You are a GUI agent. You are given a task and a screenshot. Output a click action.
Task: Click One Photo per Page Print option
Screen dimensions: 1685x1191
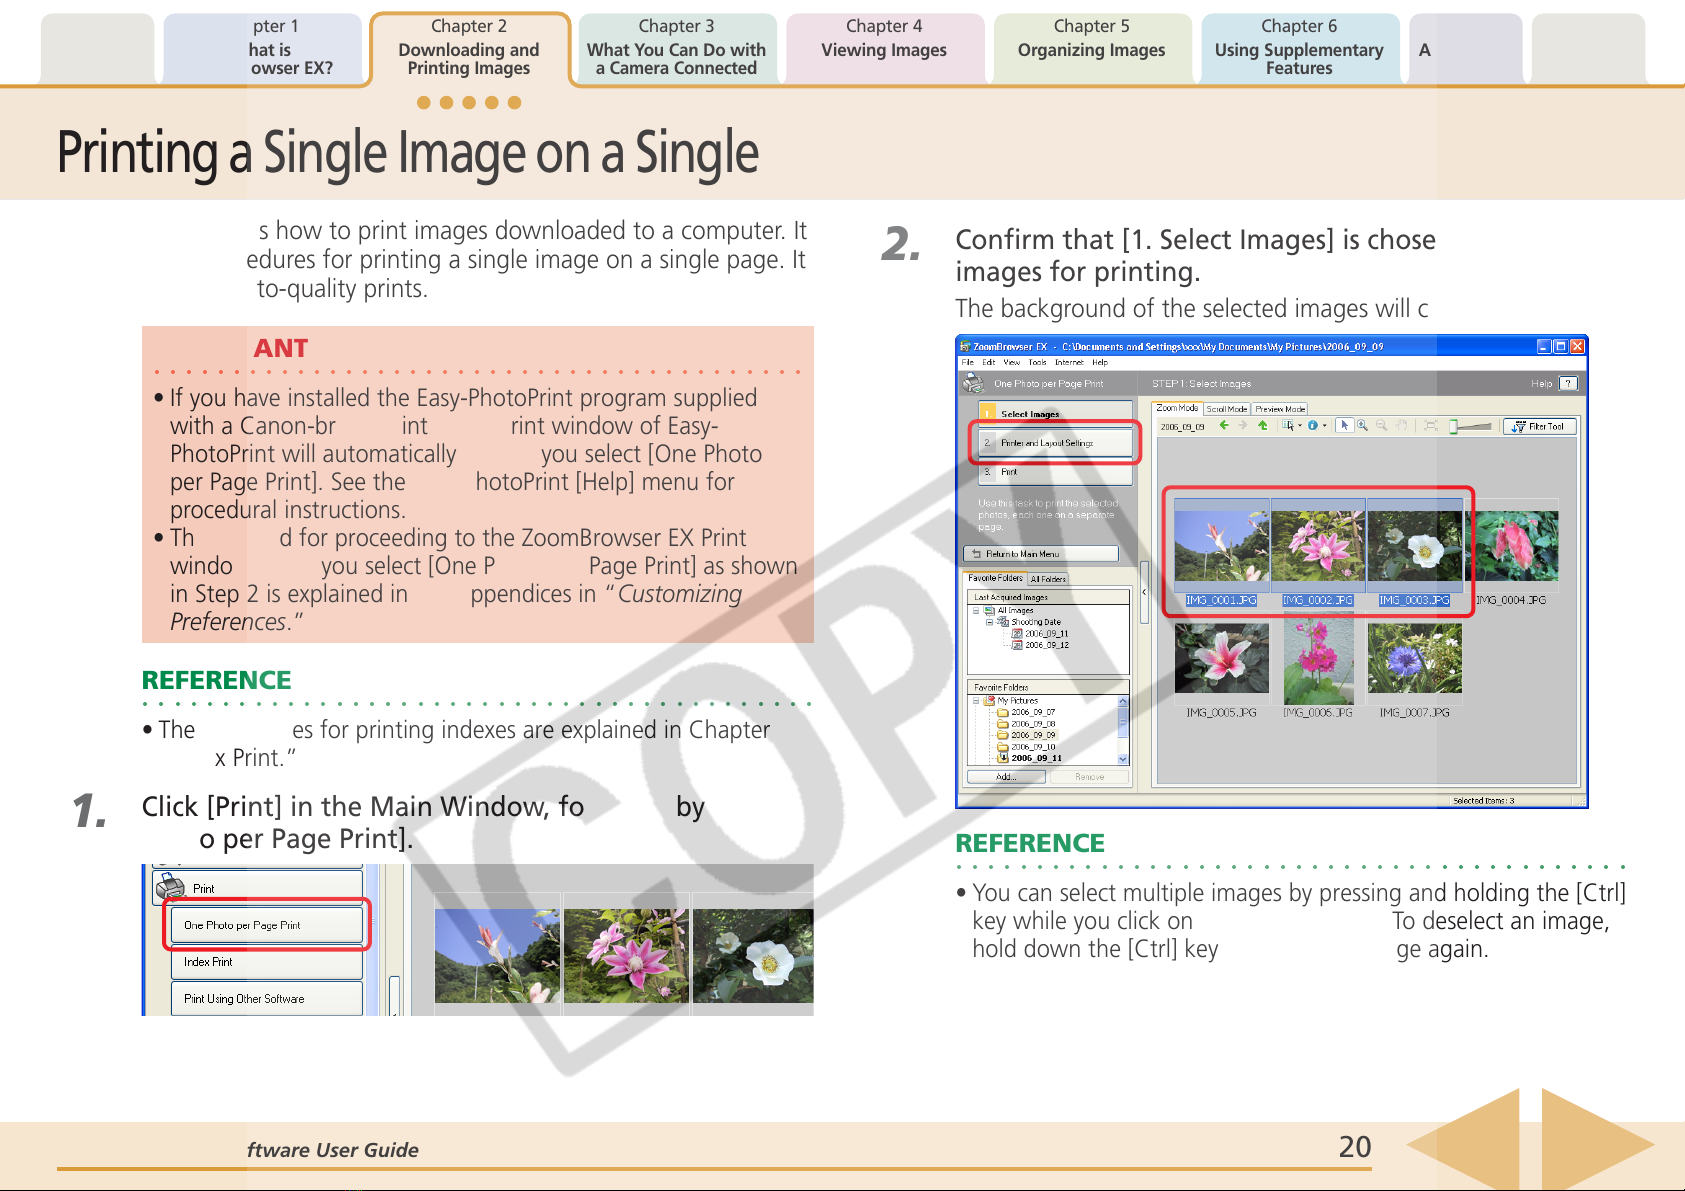267,925
